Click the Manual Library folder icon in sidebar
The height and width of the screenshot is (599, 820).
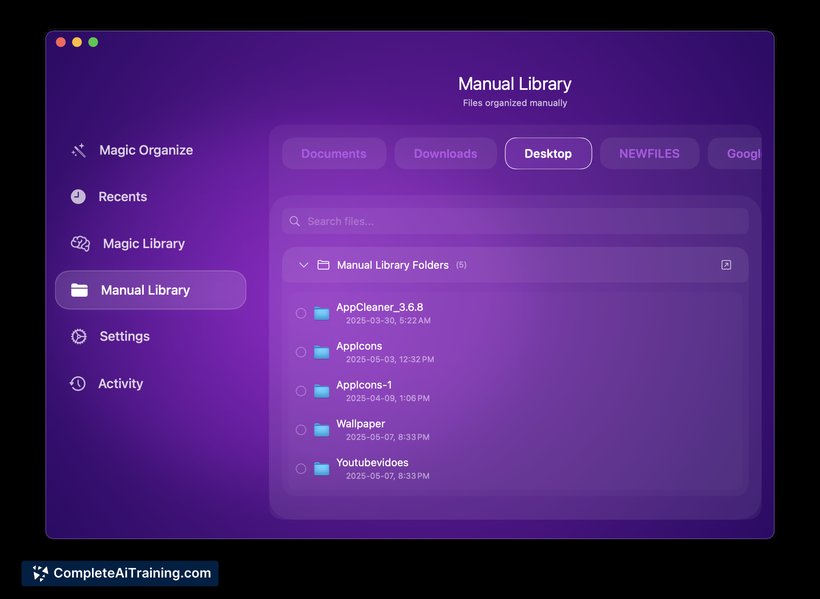[x=79, y=290]
